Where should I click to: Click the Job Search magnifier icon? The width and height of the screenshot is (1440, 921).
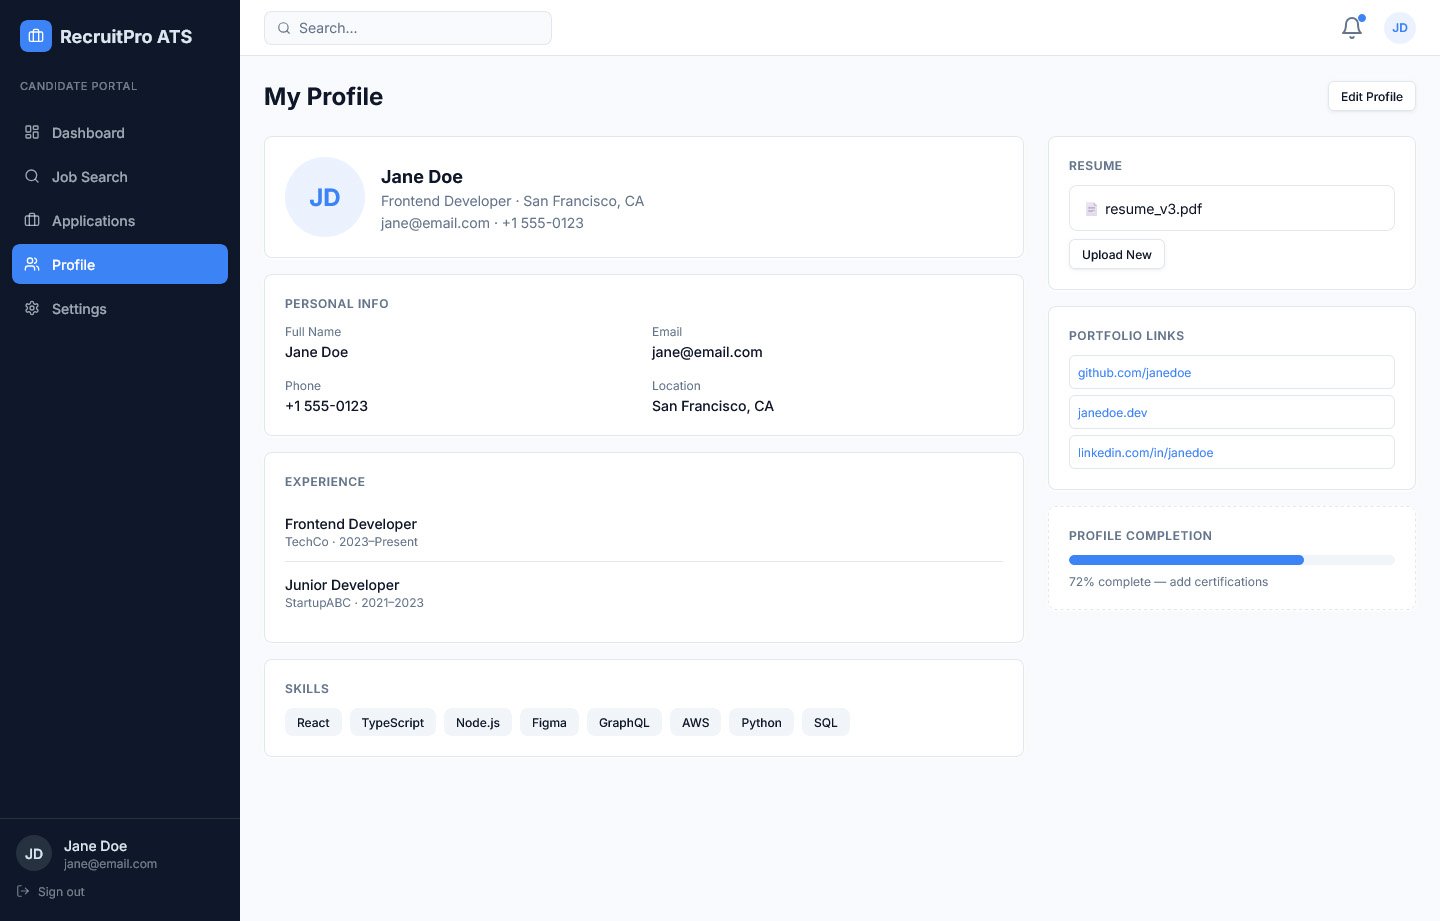tap(32, 176)
